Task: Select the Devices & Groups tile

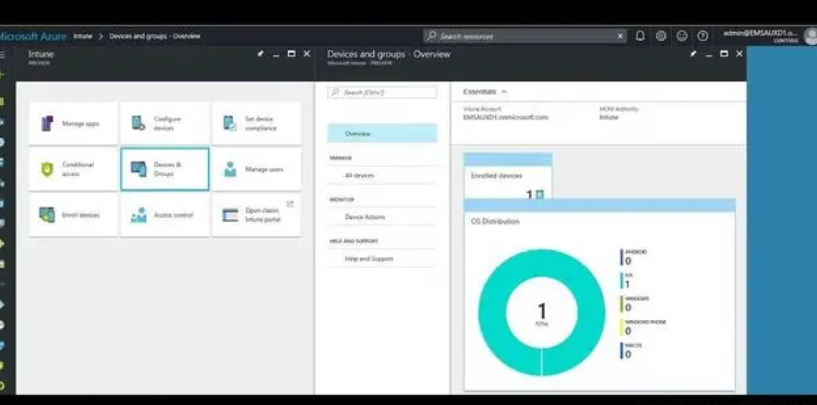Action: (165, 169)
